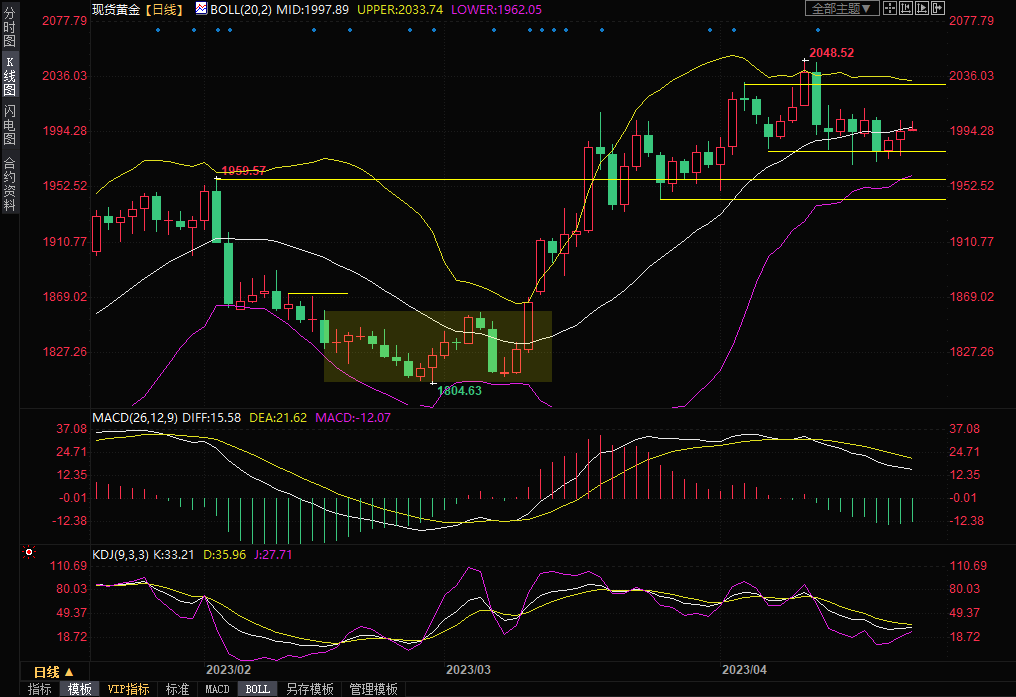The width and height of the screenshot is (1016, 697).
Task: Click the 管理模板 button
Action: click(x=372, y=689)
